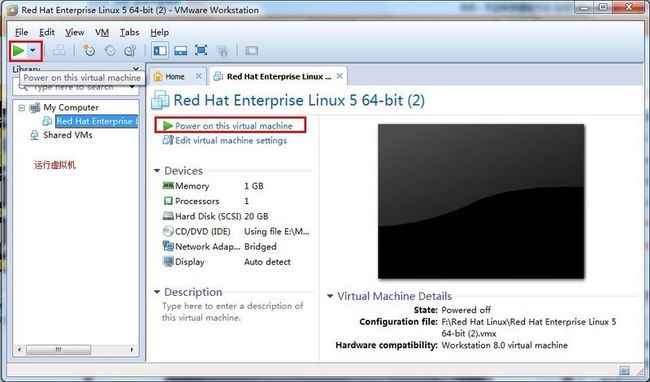Open the library search dropdown arrow
This screenshot has height=382, width=650.
[x=132, y=87]
